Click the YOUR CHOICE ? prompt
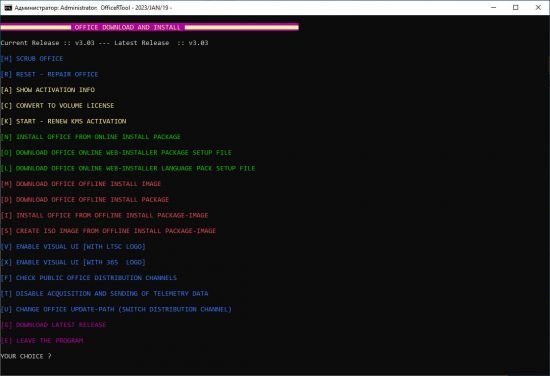This screenshot has height=376, width=550. tap(26, 356)
